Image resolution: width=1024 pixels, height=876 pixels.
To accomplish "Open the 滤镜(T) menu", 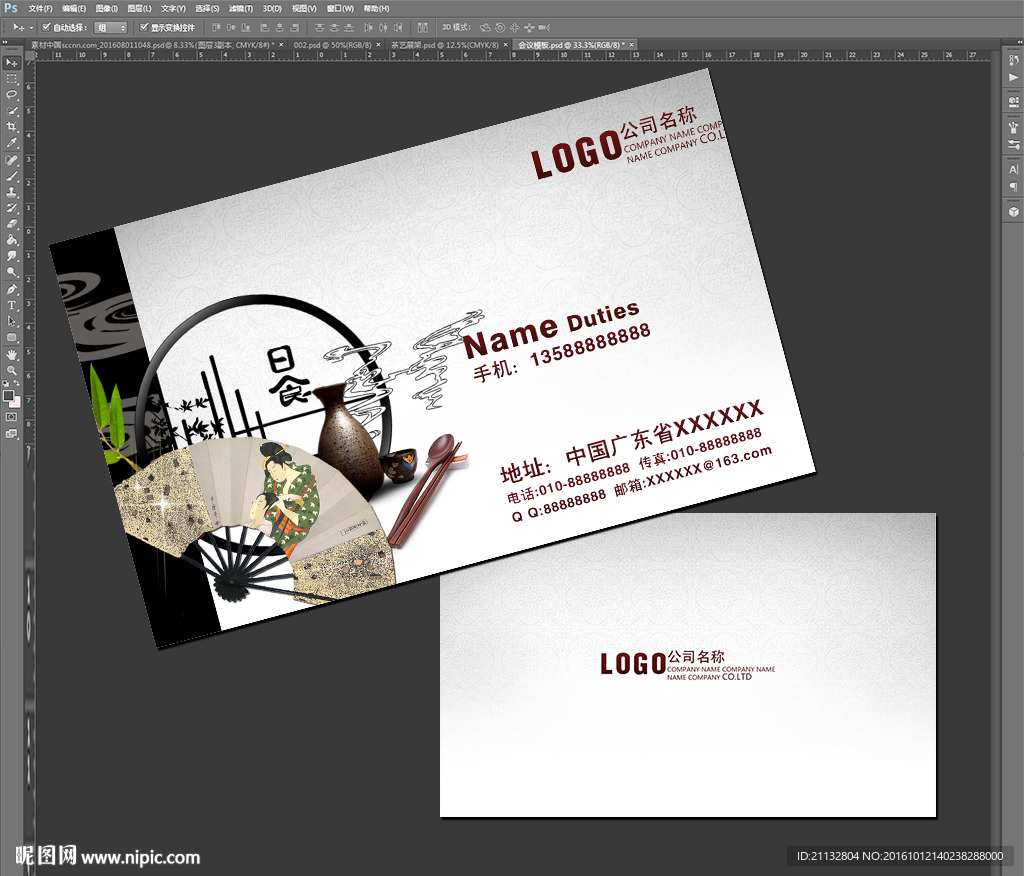I will tap(240, 8).
